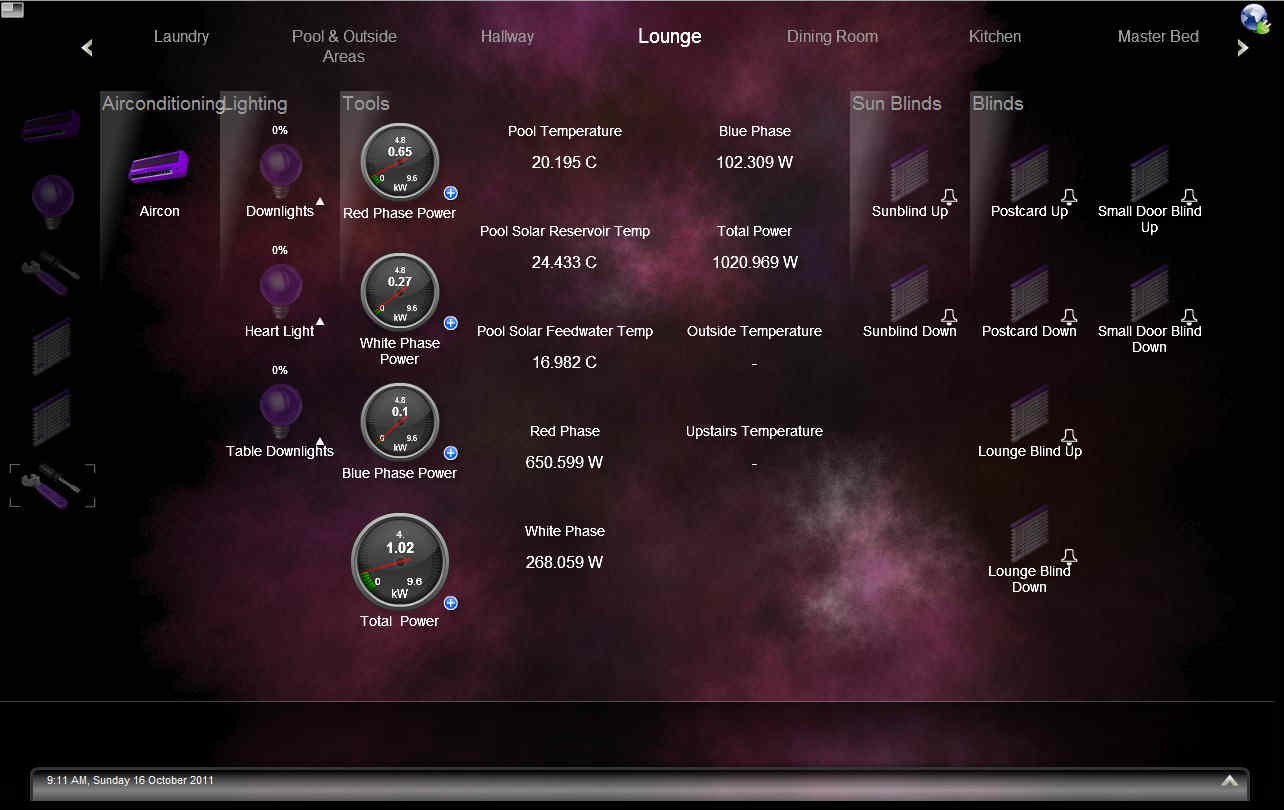Screen dimensions: 1284x810
Task: Select the air conditioner icon in left sidebar
Action: coord(51,127)
